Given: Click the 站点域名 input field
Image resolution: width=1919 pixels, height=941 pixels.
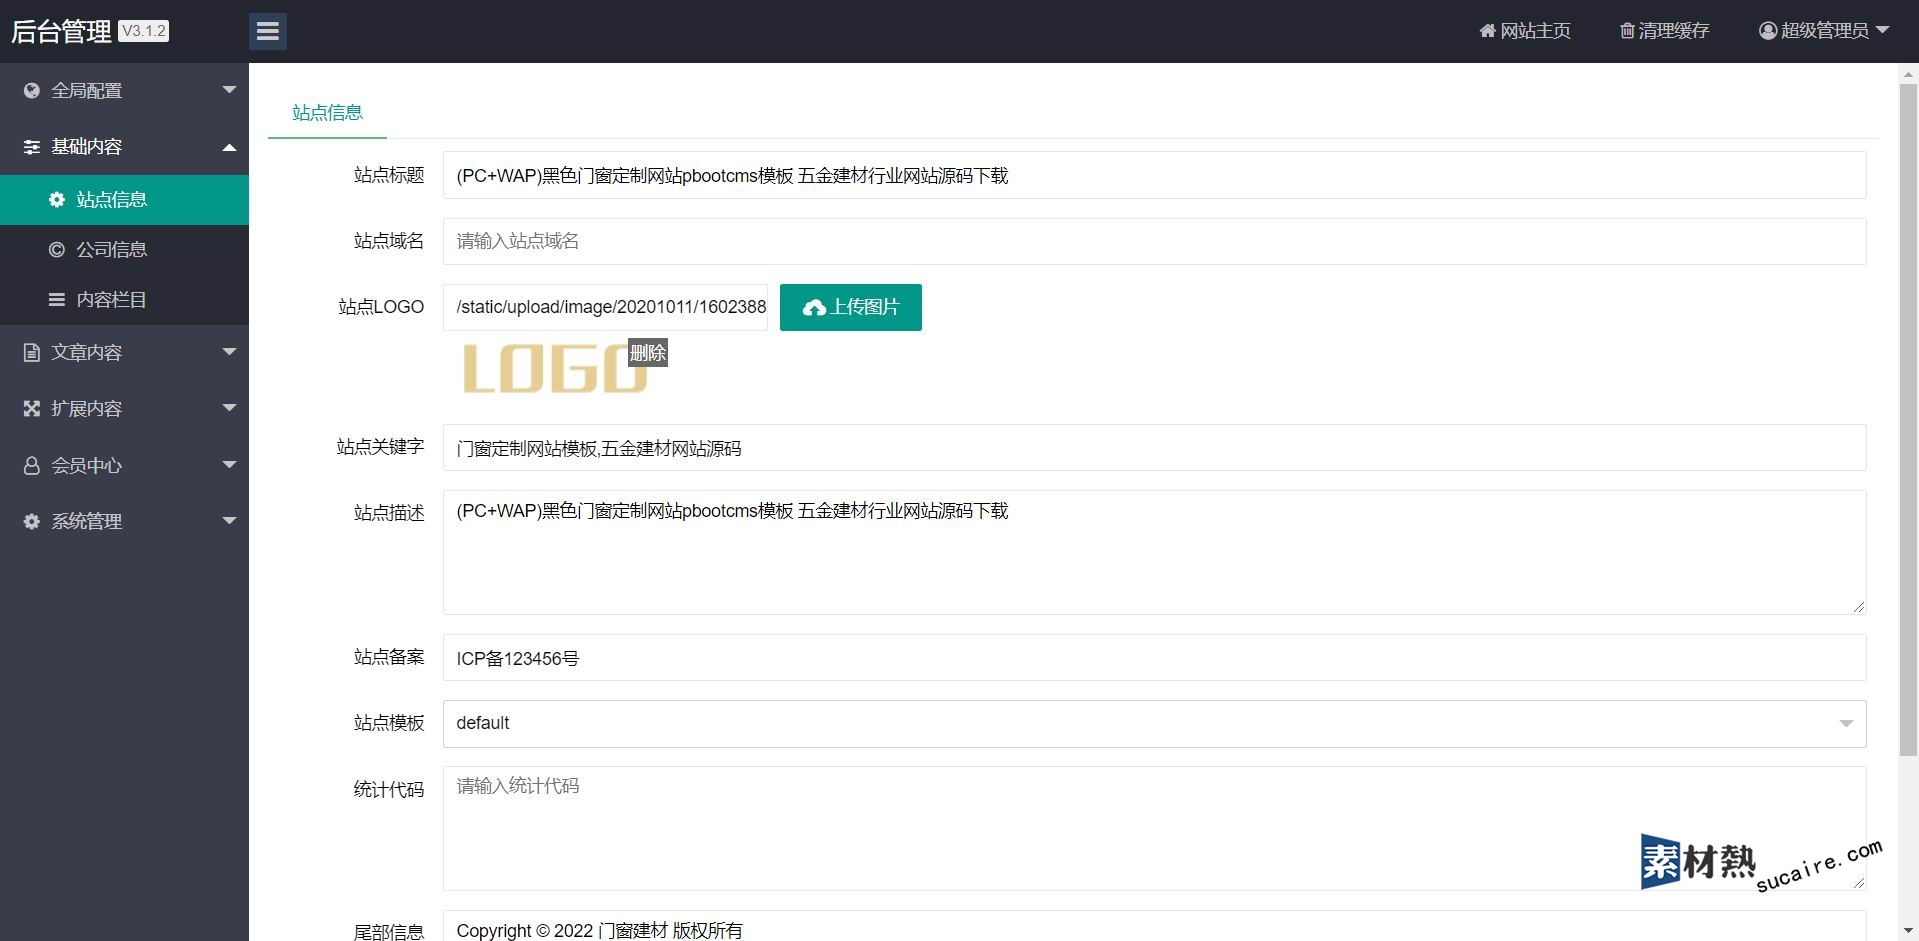Looking at the screenshot, I should point(1154,241).
